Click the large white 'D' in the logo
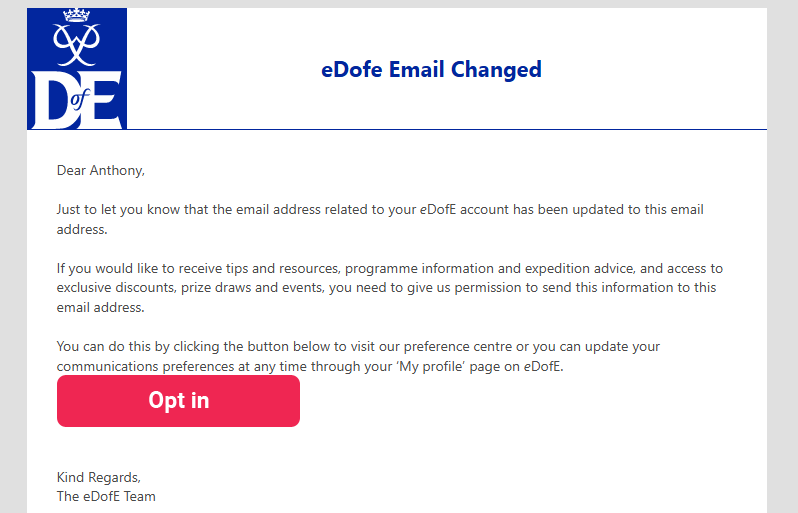Screen dimensions: 798x513 (x=48, y=100)
